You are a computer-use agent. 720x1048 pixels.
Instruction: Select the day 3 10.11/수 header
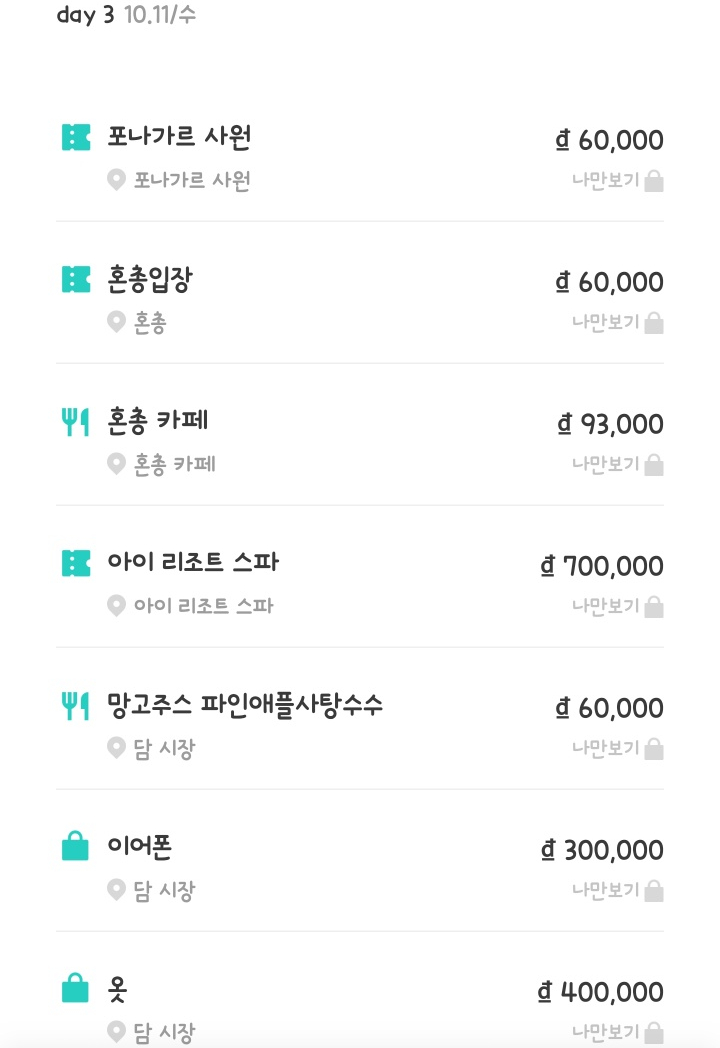tap(126, 16)
